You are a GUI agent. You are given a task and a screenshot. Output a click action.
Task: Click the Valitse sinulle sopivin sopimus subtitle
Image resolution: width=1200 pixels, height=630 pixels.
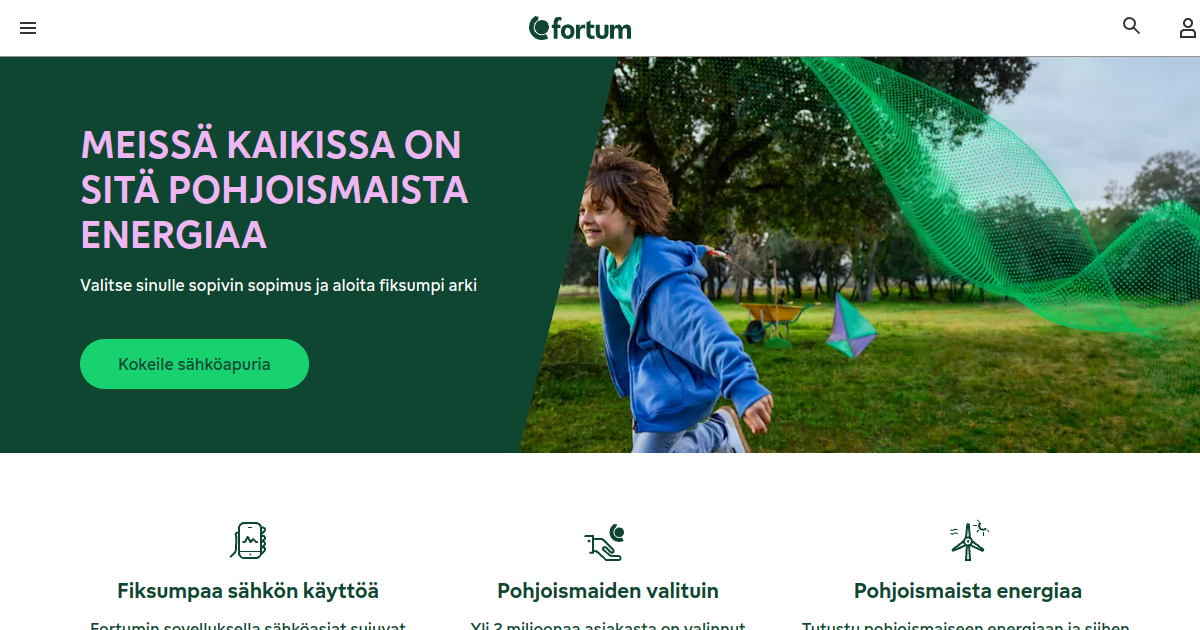tap(279, 285)
